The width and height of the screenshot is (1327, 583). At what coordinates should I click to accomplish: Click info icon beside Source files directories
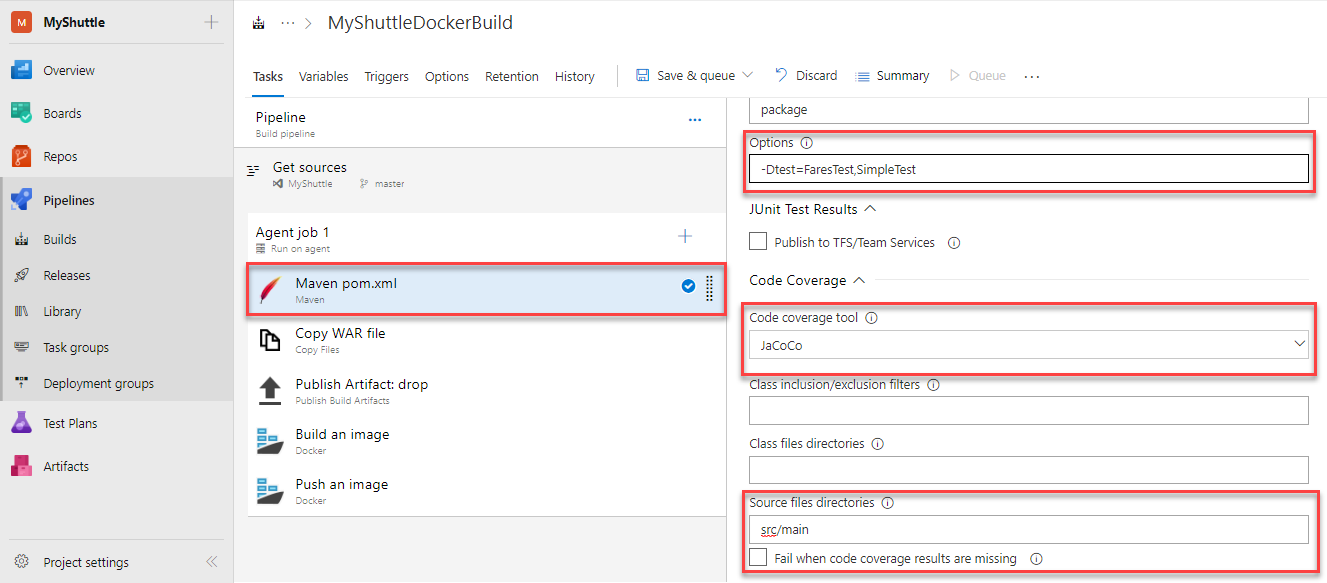[x=887, y=503]
